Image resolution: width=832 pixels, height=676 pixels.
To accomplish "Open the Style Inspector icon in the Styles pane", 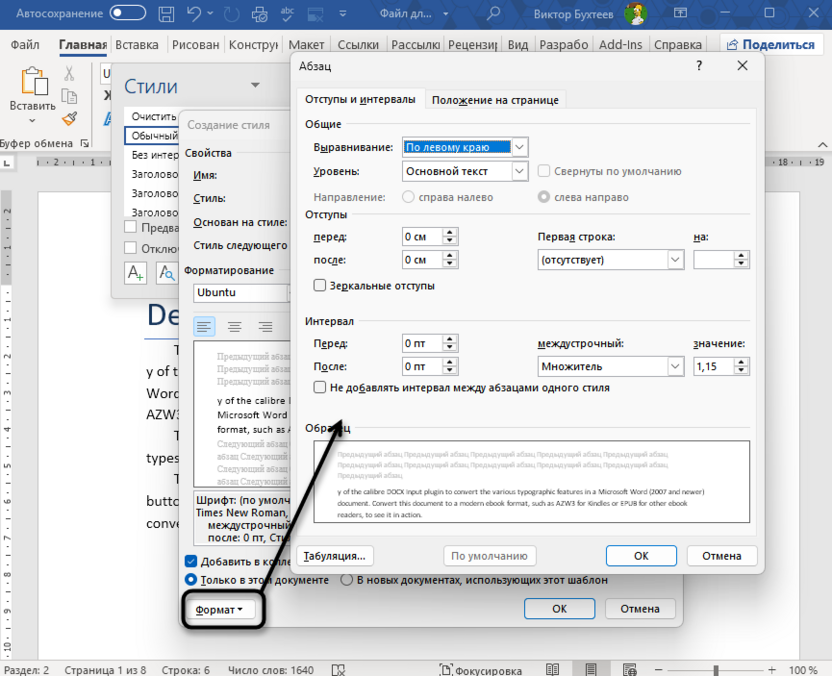I will tap(167, 273).
